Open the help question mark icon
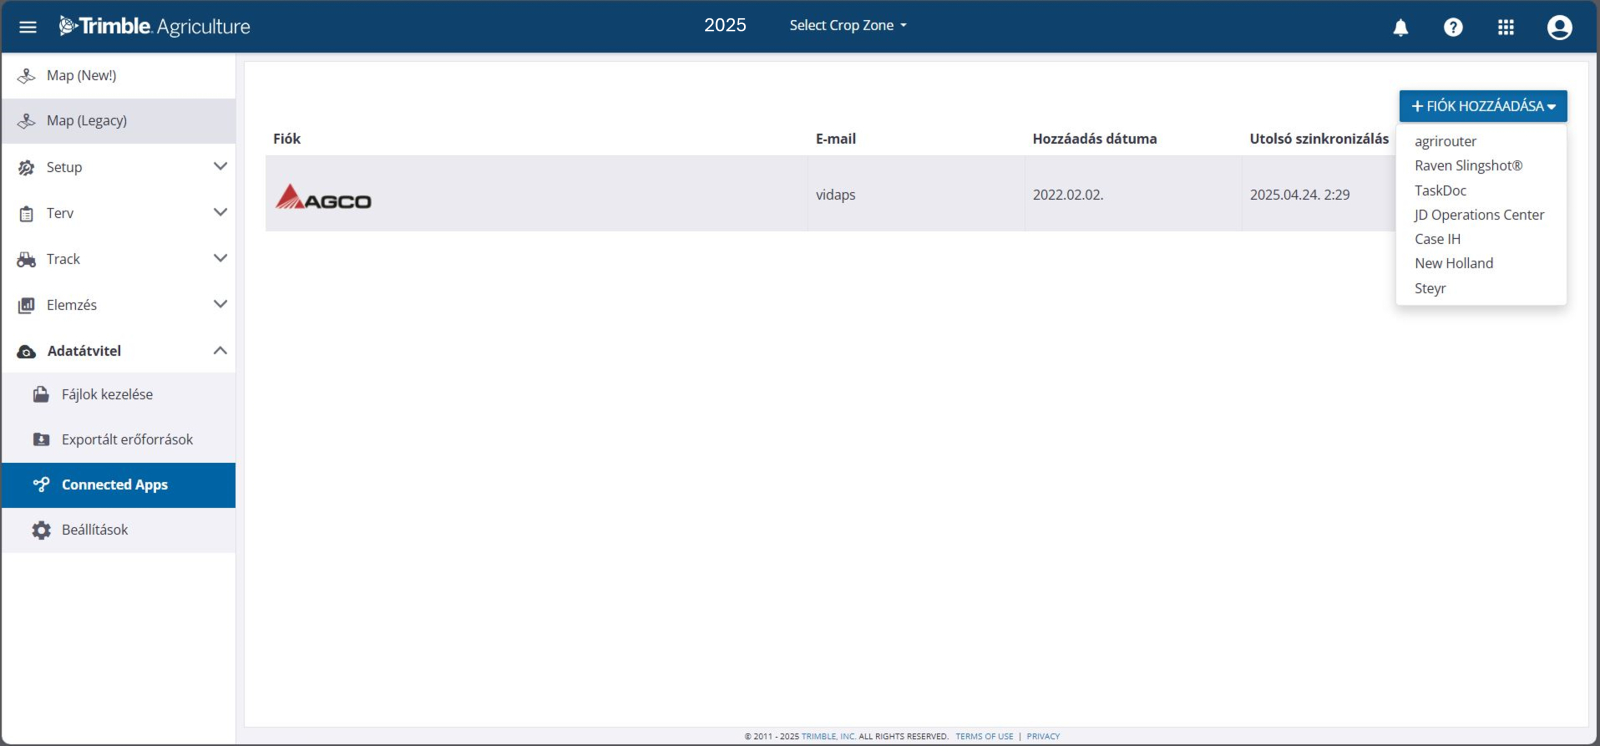The width and height of the screenshot is (1600, 746). 1453,27
